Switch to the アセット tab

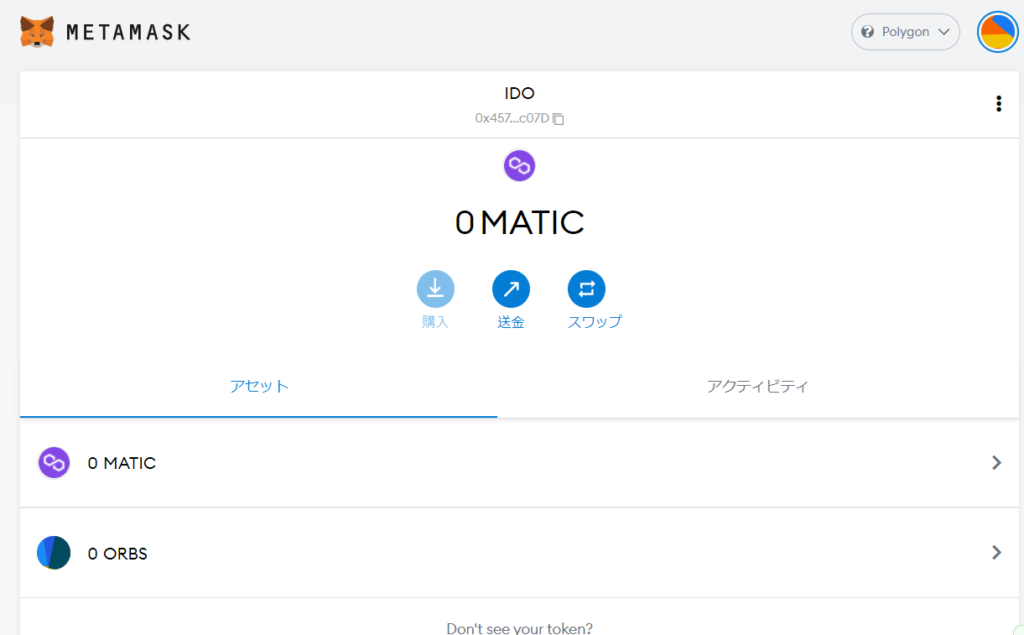[259, 386]
